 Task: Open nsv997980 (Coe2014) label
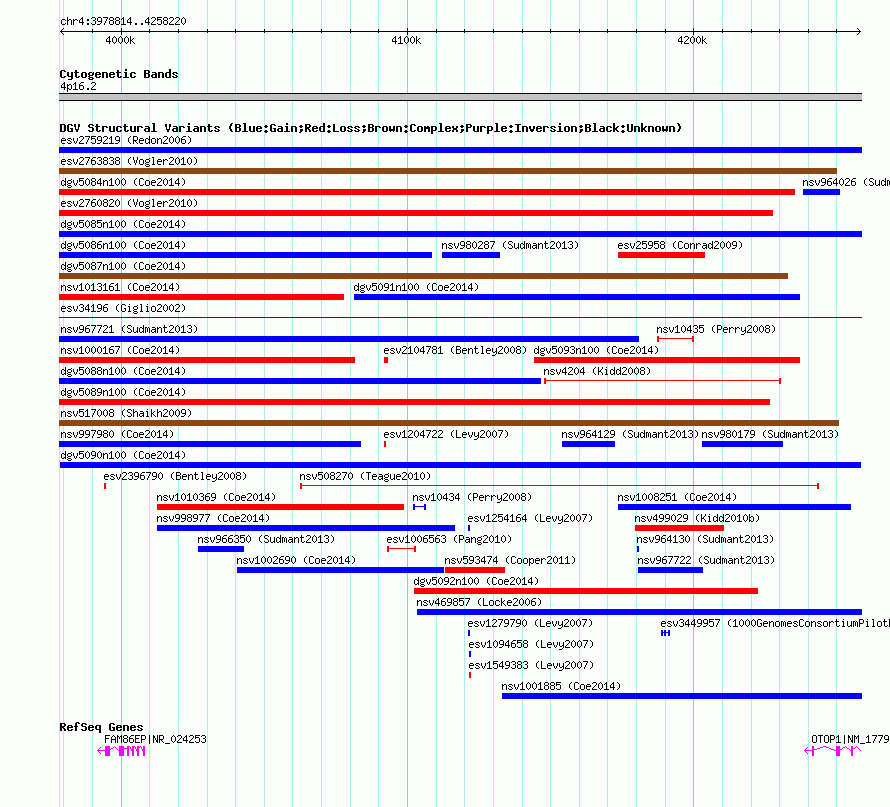pyautogui.click(x=117, y=434)
